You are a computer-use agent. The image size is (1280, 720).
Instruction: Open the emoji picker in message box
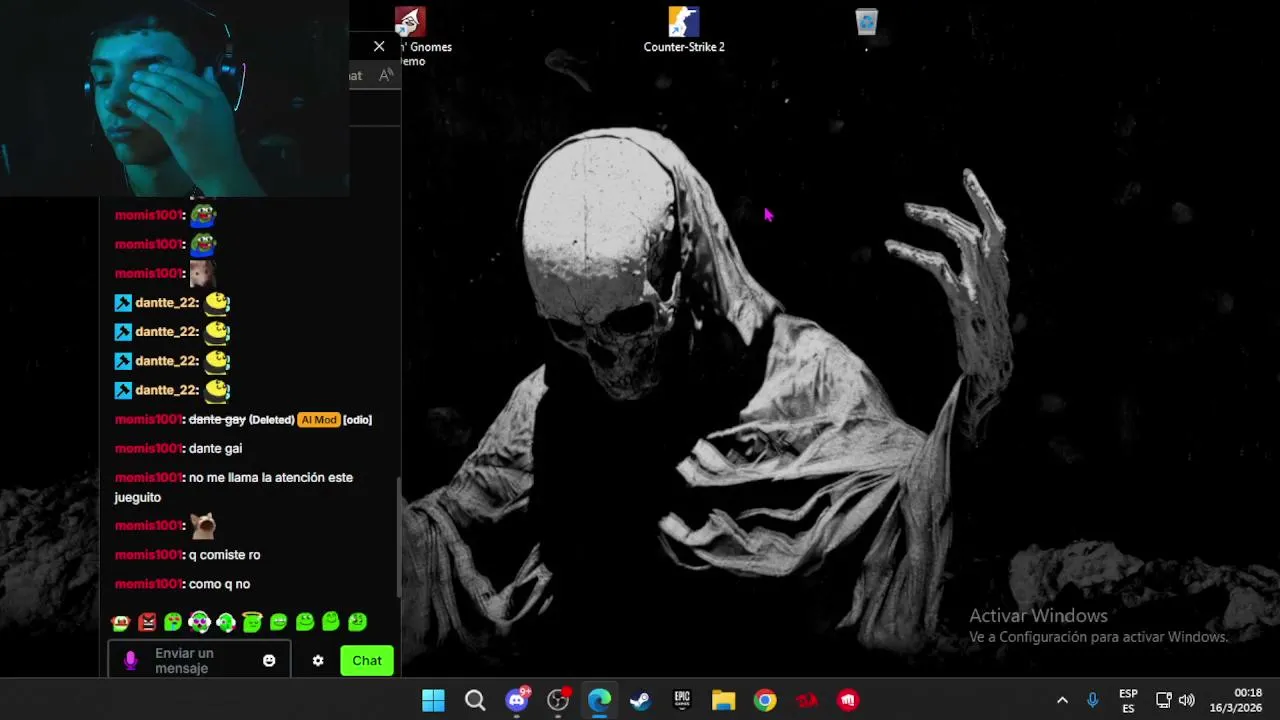coord(269,660)
